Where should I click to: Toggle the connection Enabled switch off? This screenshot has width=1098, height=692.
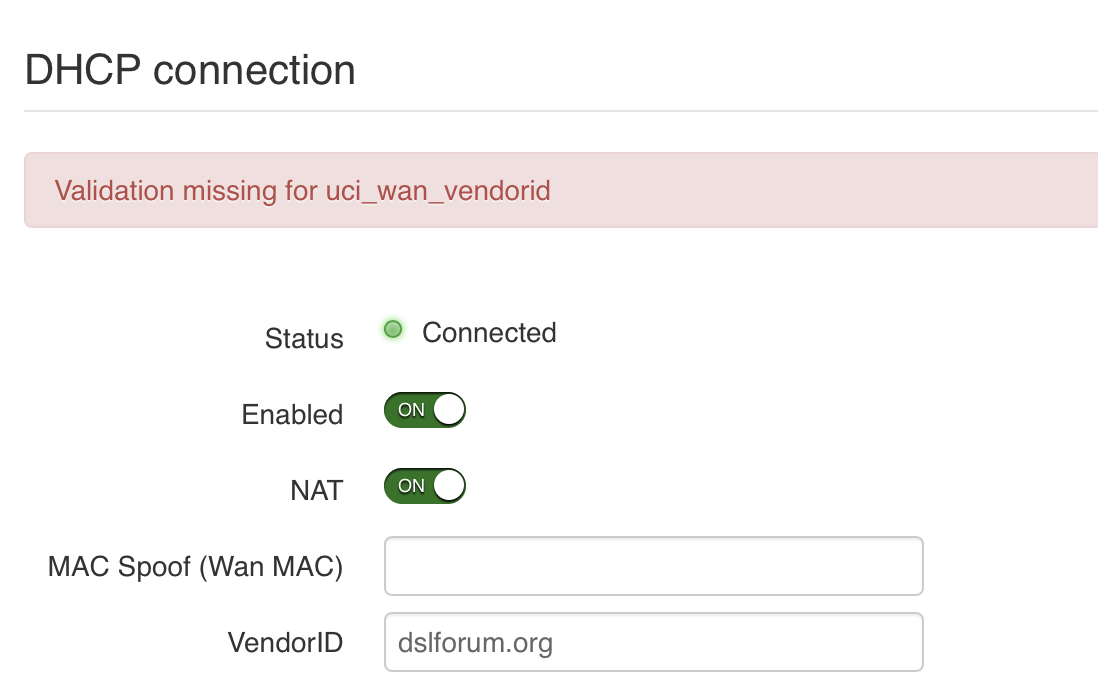pyautogui.click(x=424, y=410)
